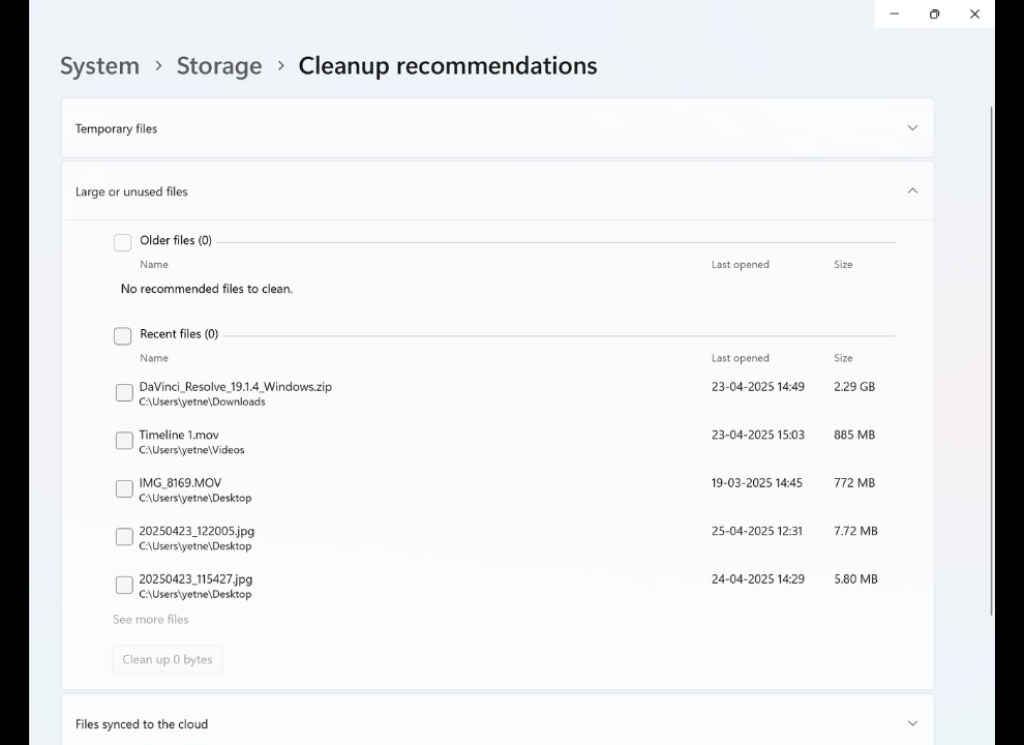Screen dimensions: 1024x745
Task: Collapse the Large or unused files section
Action: pyautogui.click(x=911, y=191)
